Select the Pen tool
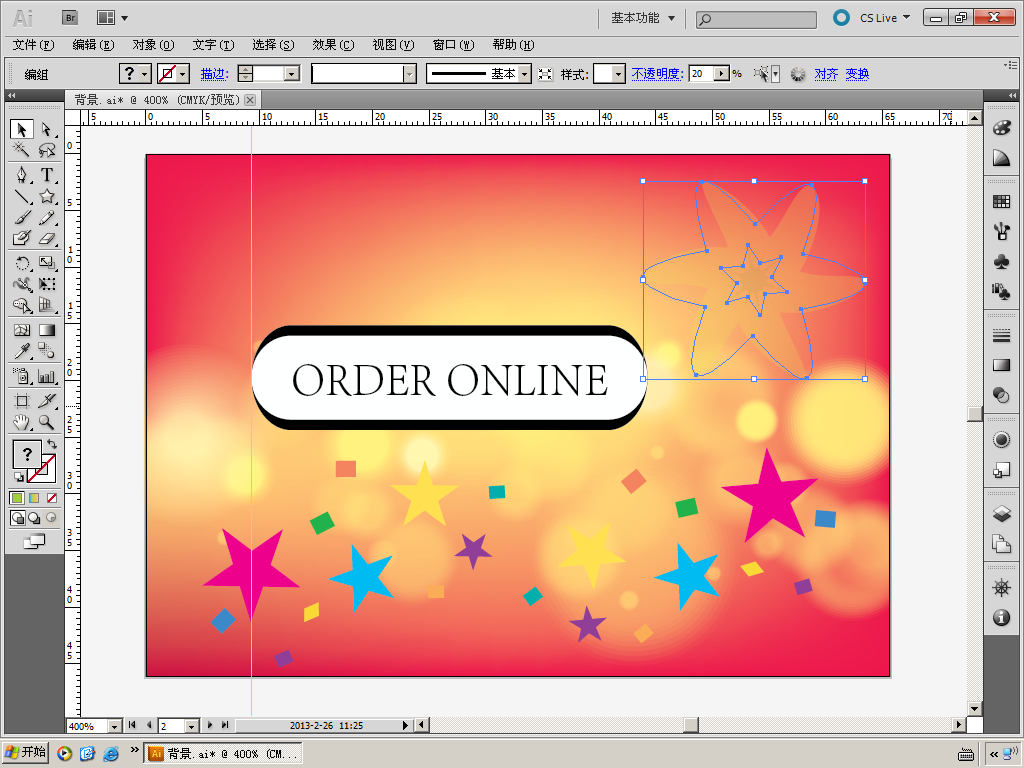 pyautogui.click(x=22, y=175)
